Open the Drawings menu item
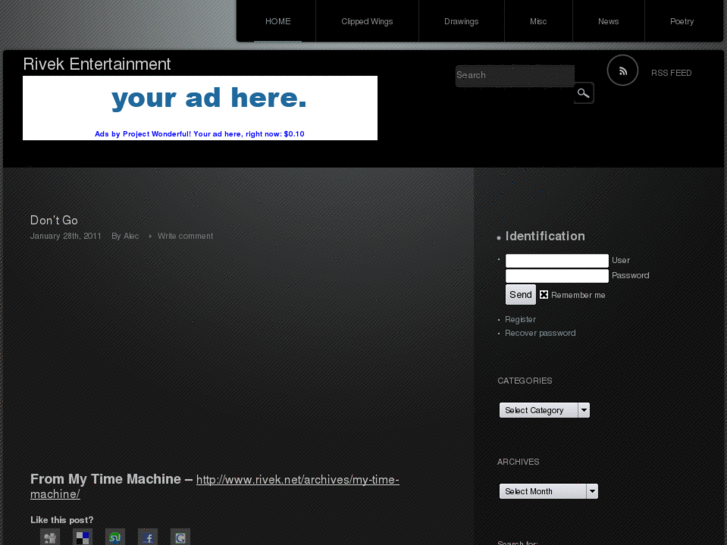 461,21
